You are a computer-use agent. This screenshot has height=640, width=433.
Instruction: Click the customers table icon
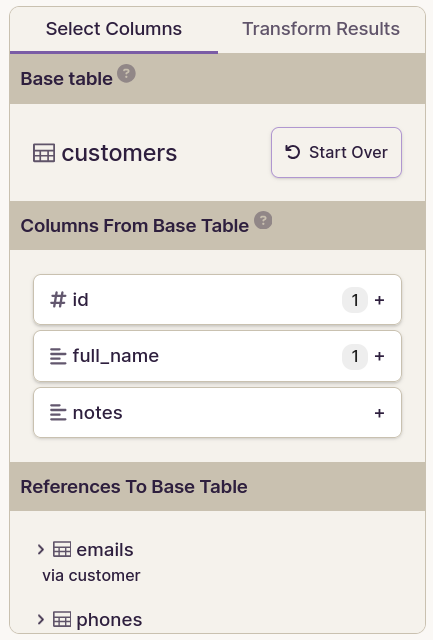(44, 153)
